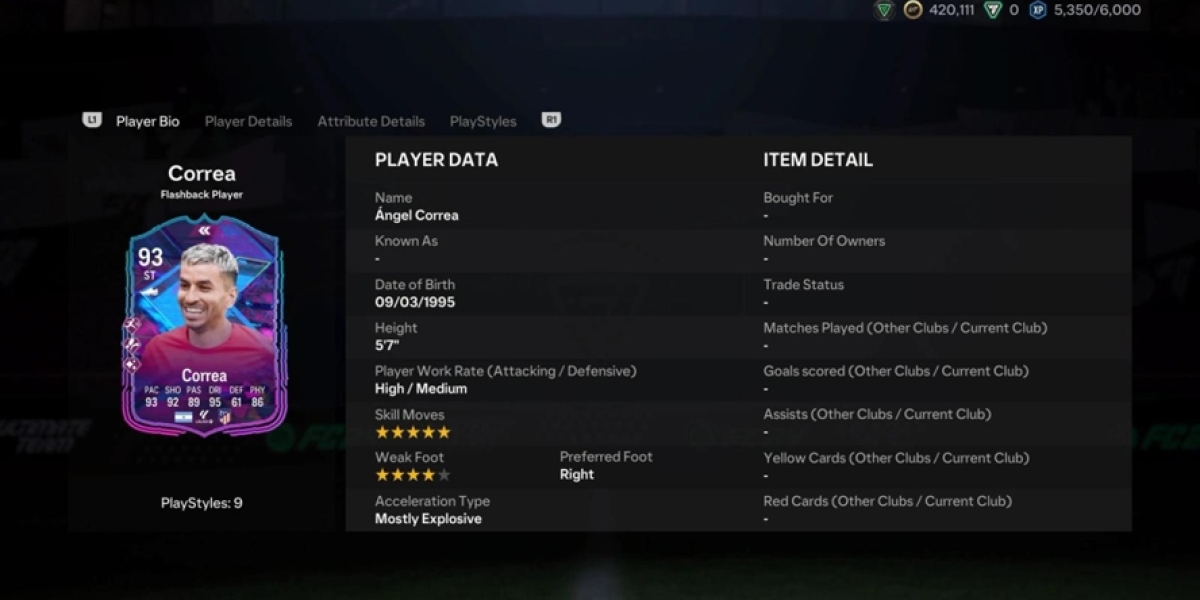Click the UT coins icon
1200x600 pixels.
pos(912,10)
